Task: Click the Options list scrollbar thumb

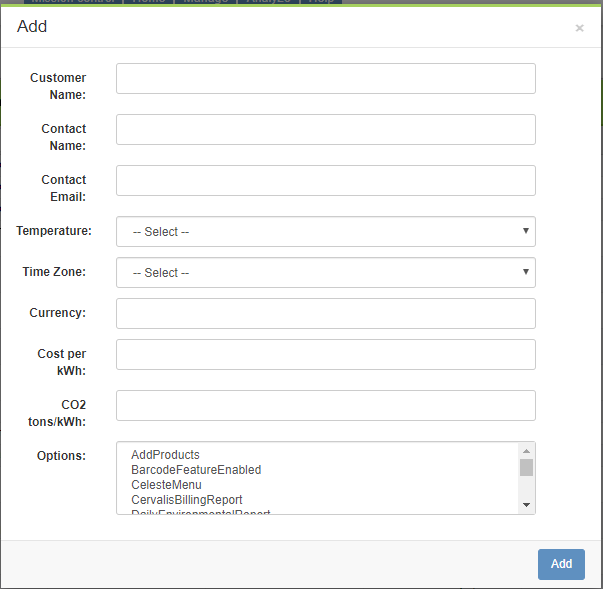Action: (526, 467)
